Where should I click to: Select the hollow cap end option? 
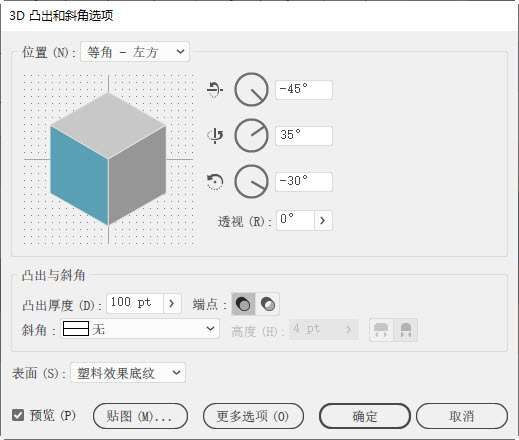(x=268, y=304)
